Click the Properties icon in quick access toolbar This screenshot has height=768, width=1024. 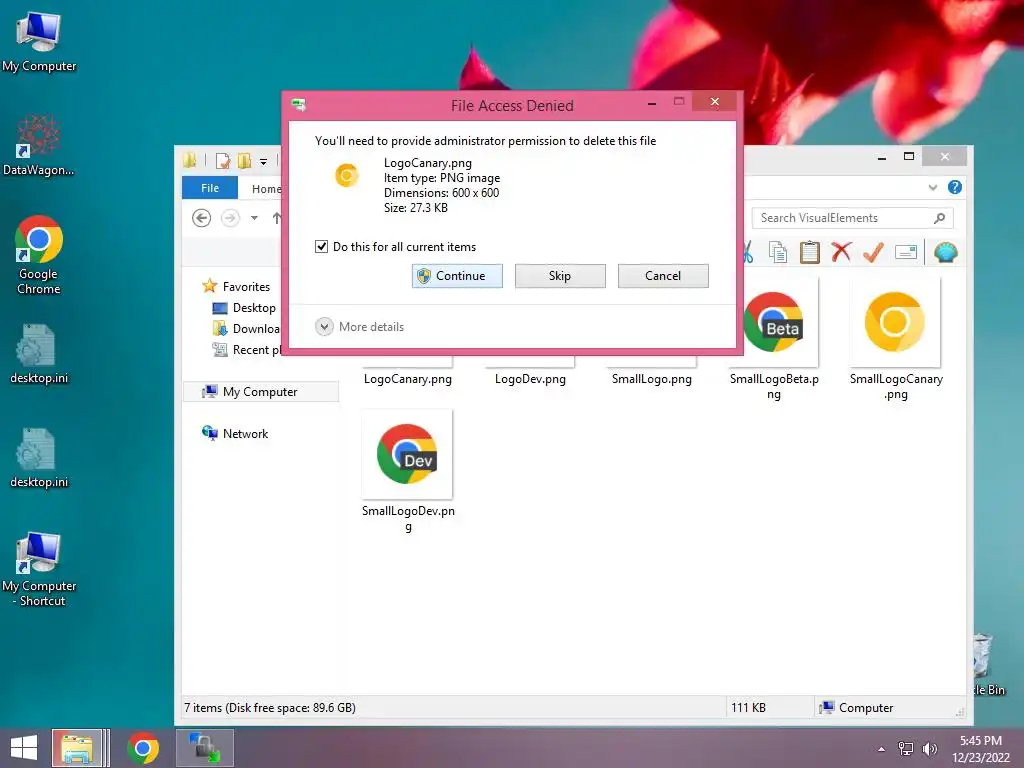pyautogui.click(x=223, y=161)
